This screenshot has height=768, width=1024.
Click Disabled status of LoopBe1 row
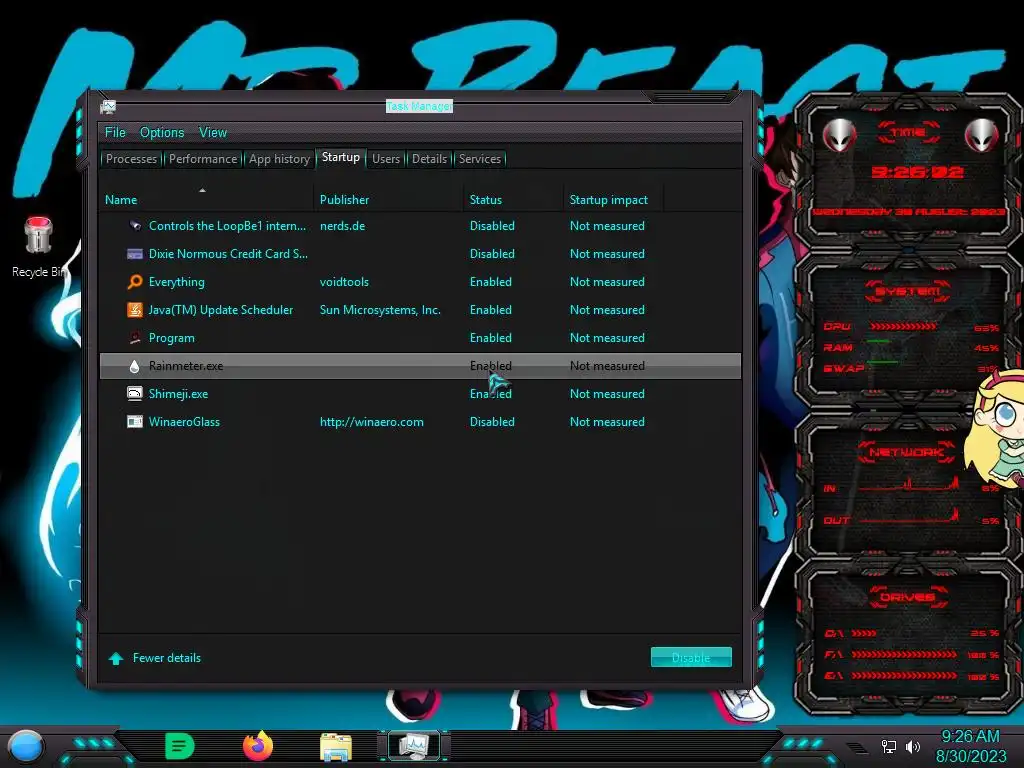point(492,226)
